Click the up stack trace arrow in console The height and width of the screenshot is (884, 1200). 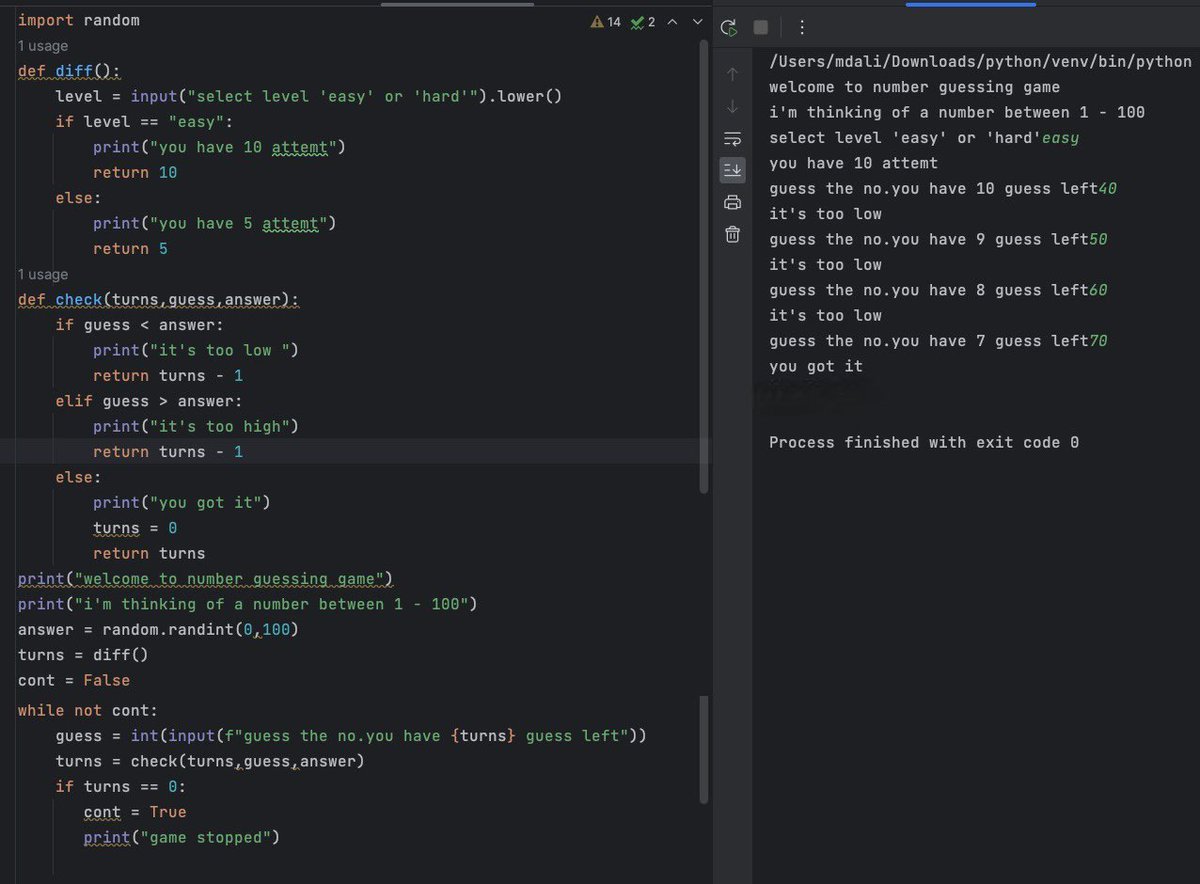click(733, 73)
